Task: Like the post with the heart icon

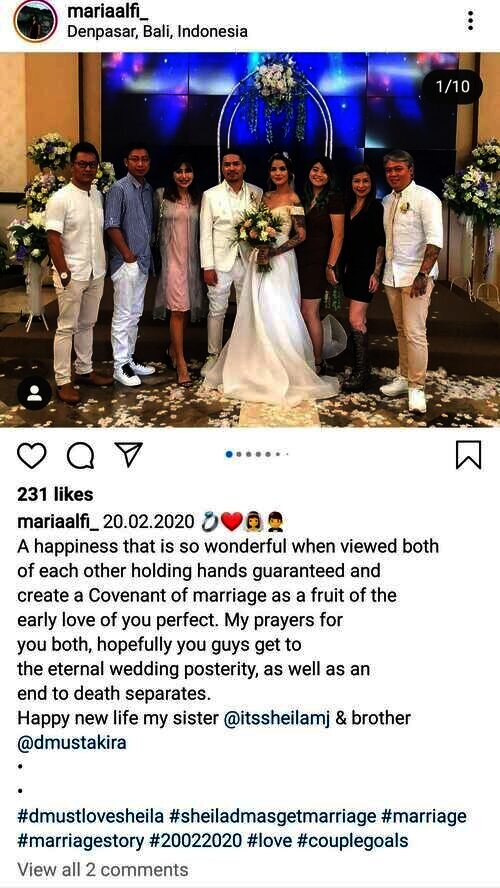Action: [32, 455]
